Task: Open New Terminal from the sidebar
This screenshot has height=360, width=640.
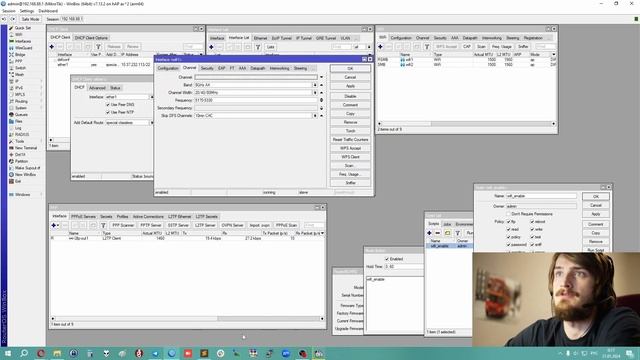Action: tap(25, 148)
